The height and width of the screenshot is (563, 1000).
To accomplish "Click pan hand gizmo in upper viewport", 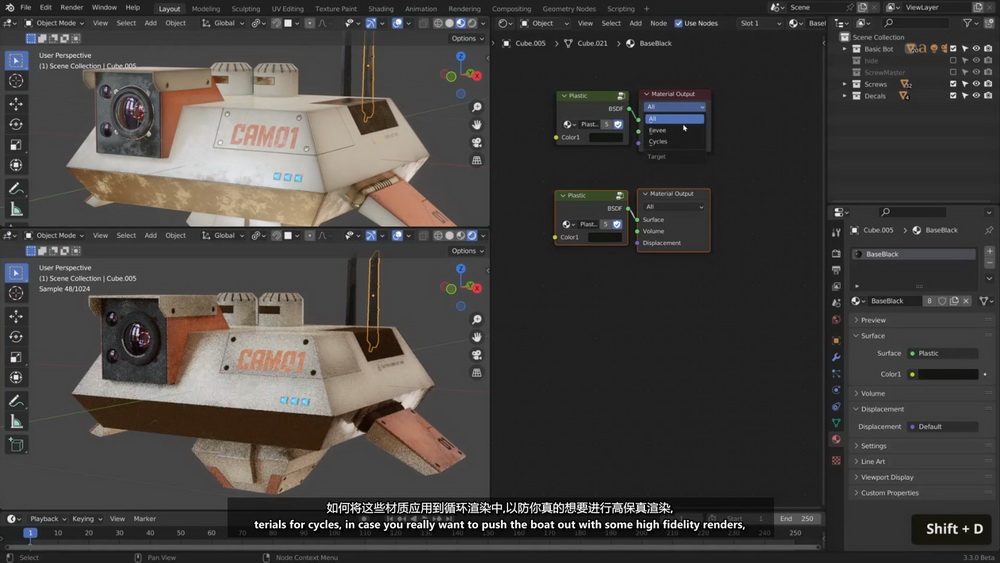I will 476,125.
